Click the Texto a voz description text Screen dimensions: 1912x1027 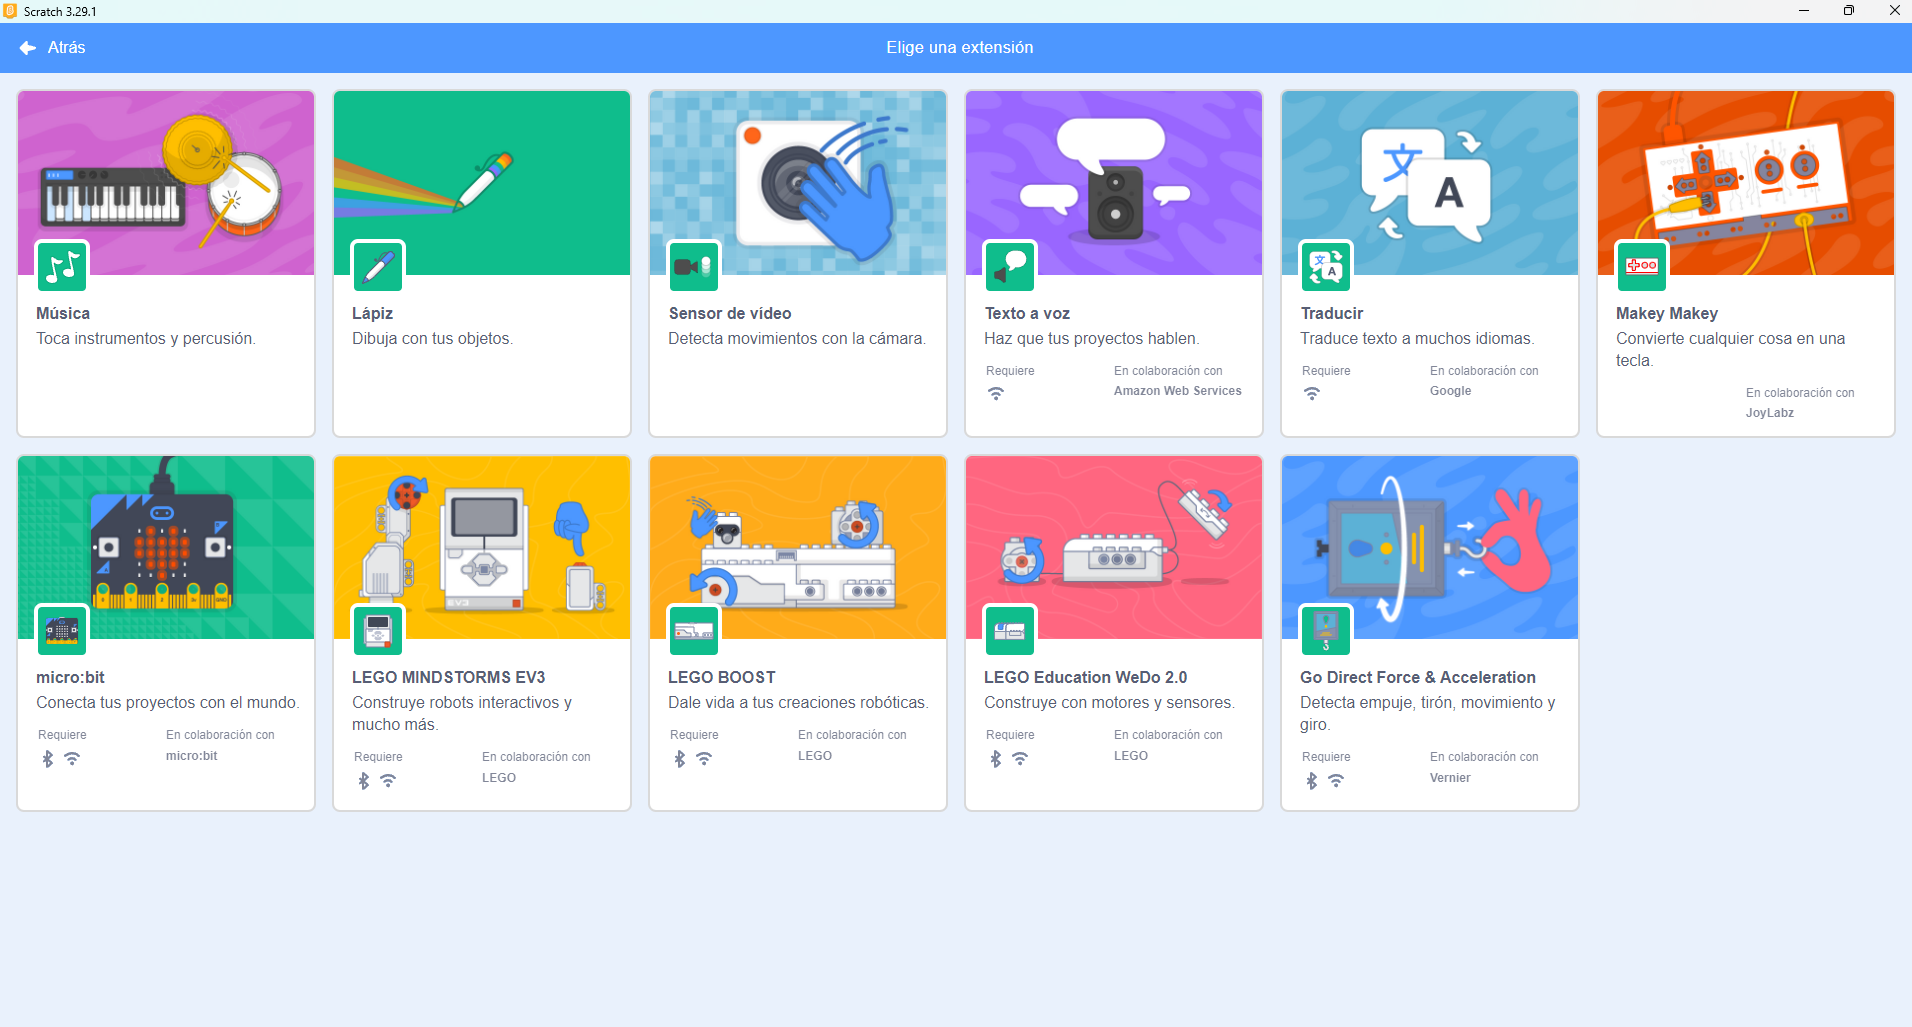coord(1091,339)
